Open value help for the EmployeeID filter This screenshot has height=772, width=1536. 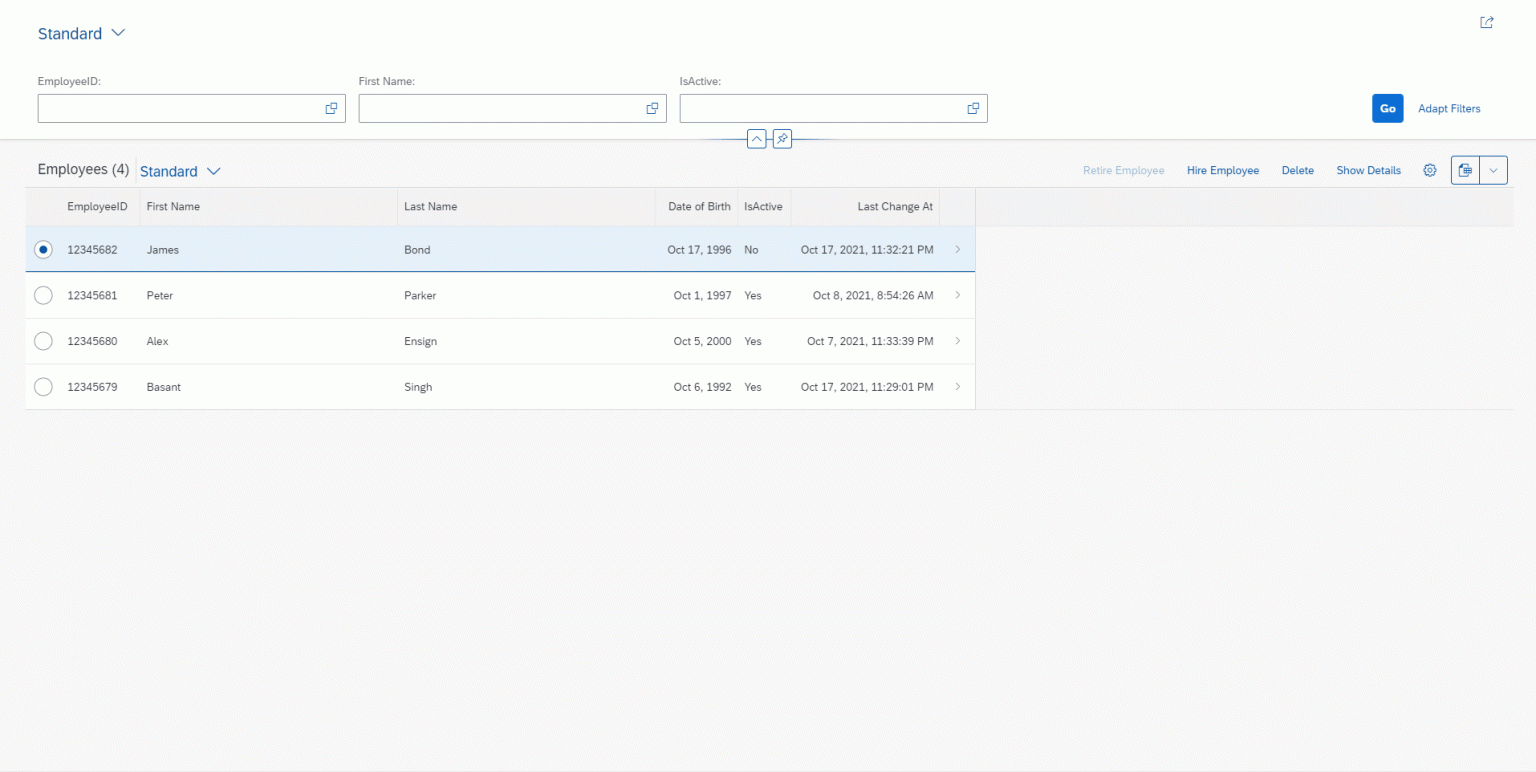coord(331,108)
